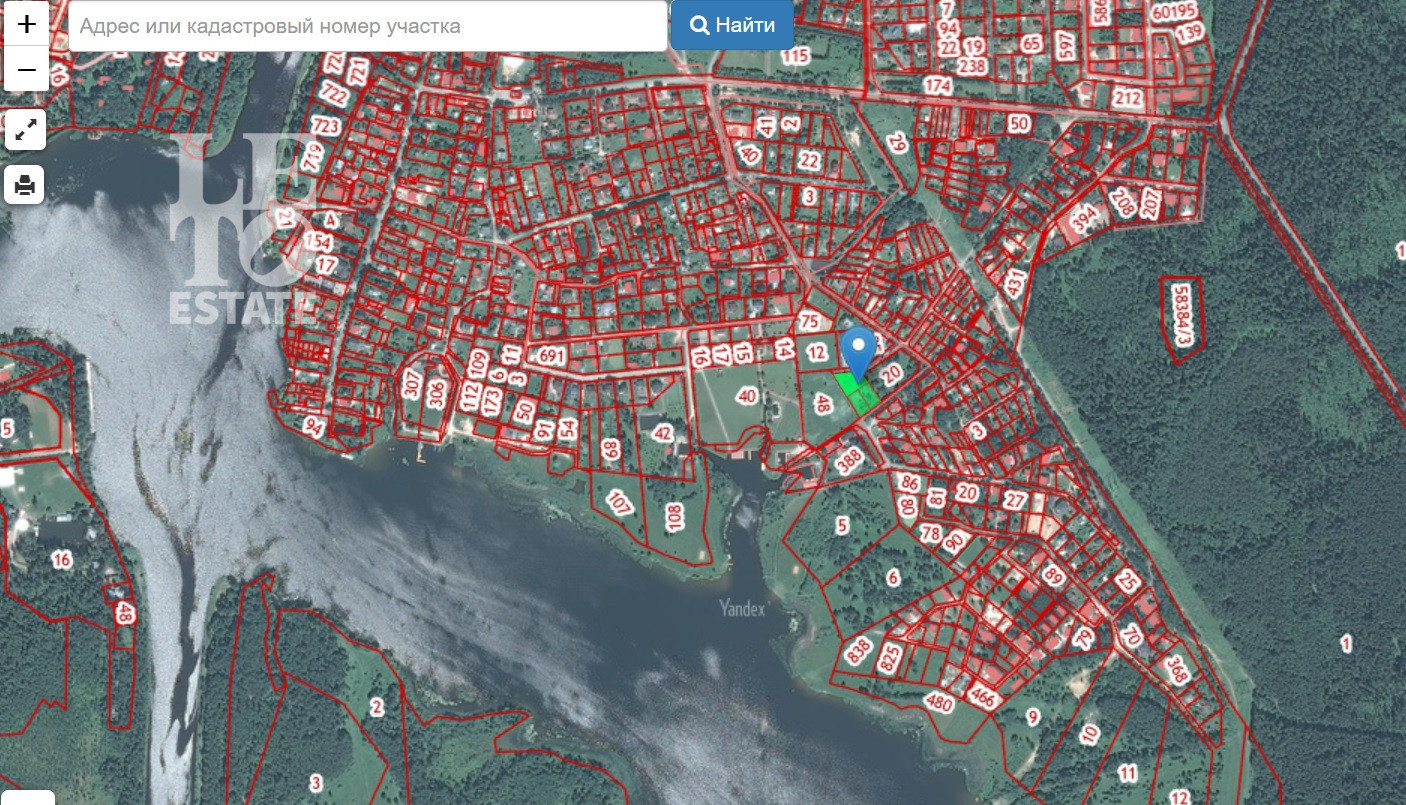
Task: Zoom out of the map with minus button
Action: coord(26,69)
